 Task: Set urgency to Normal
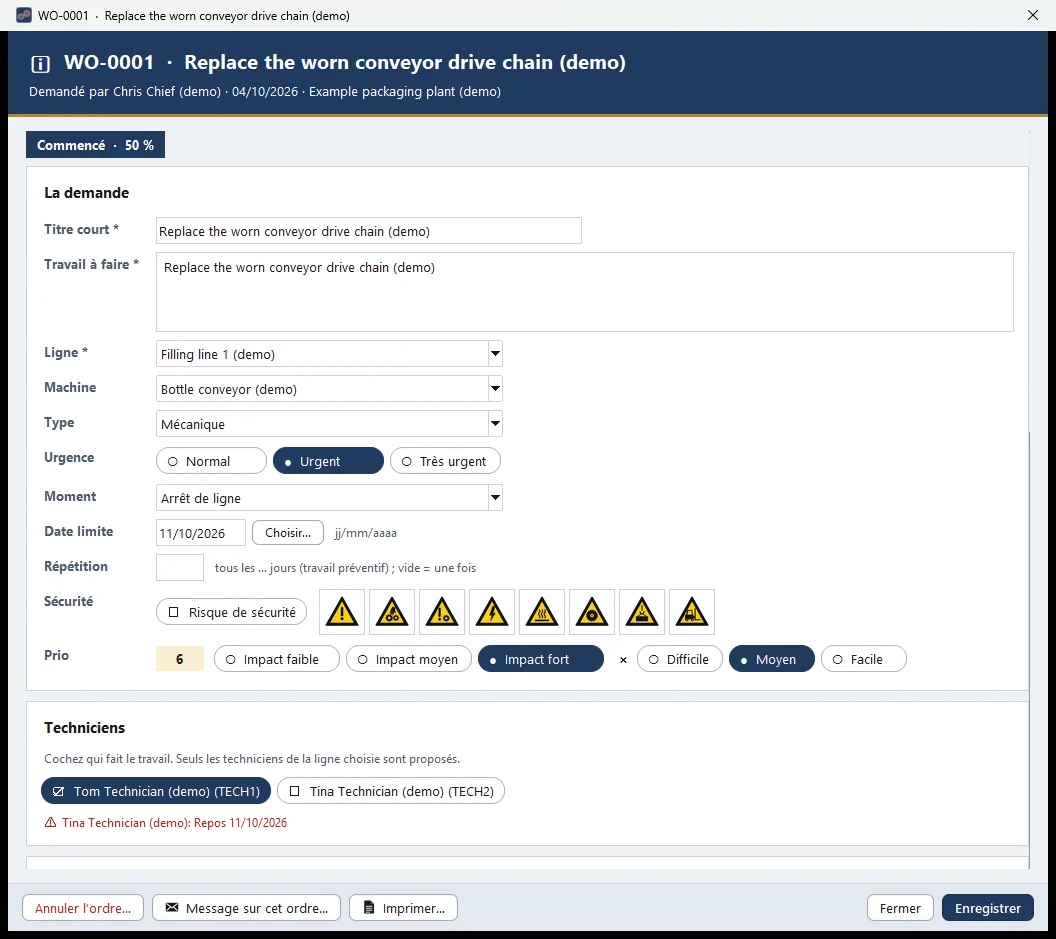click(211, 461)
